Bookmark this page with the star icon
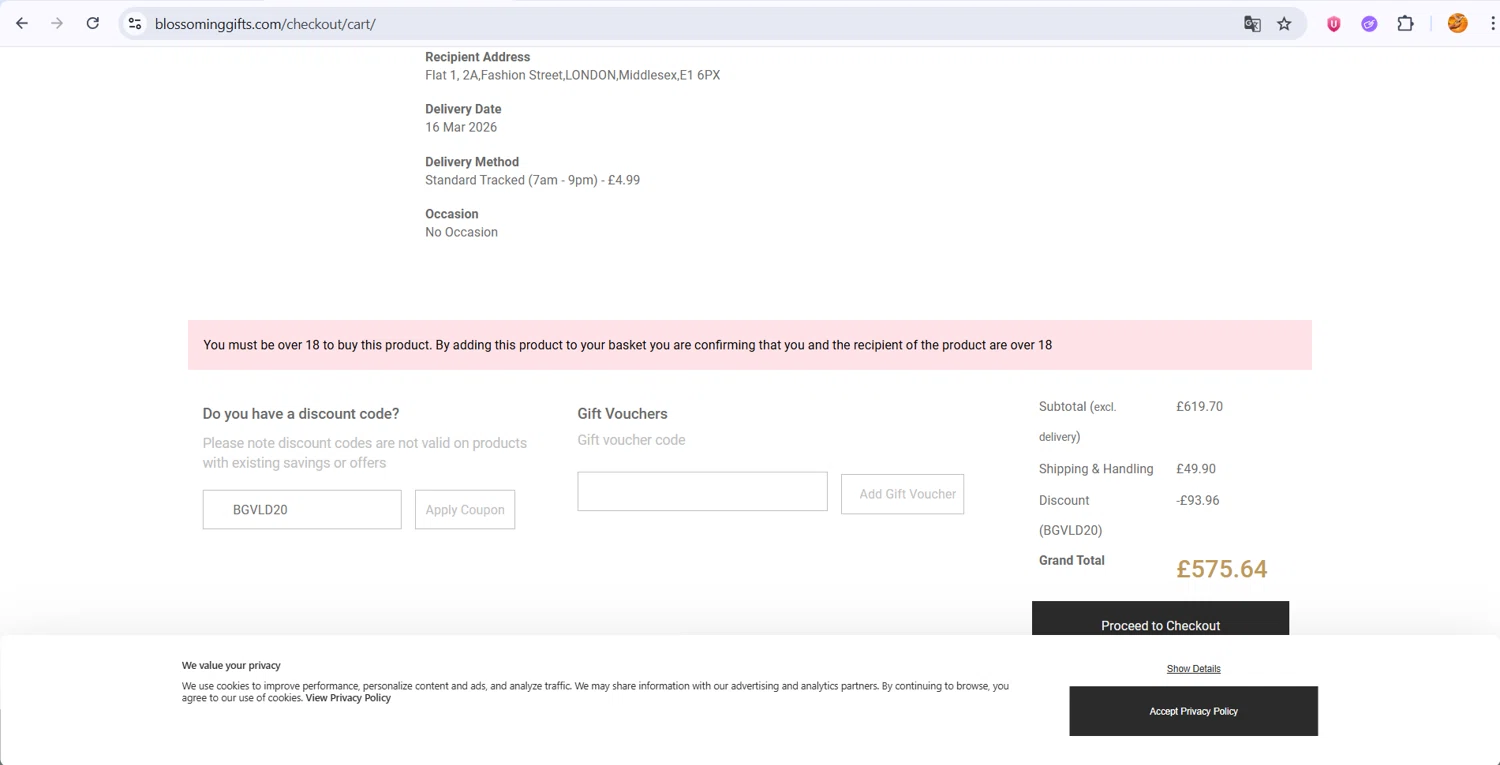 point(1285,24)
